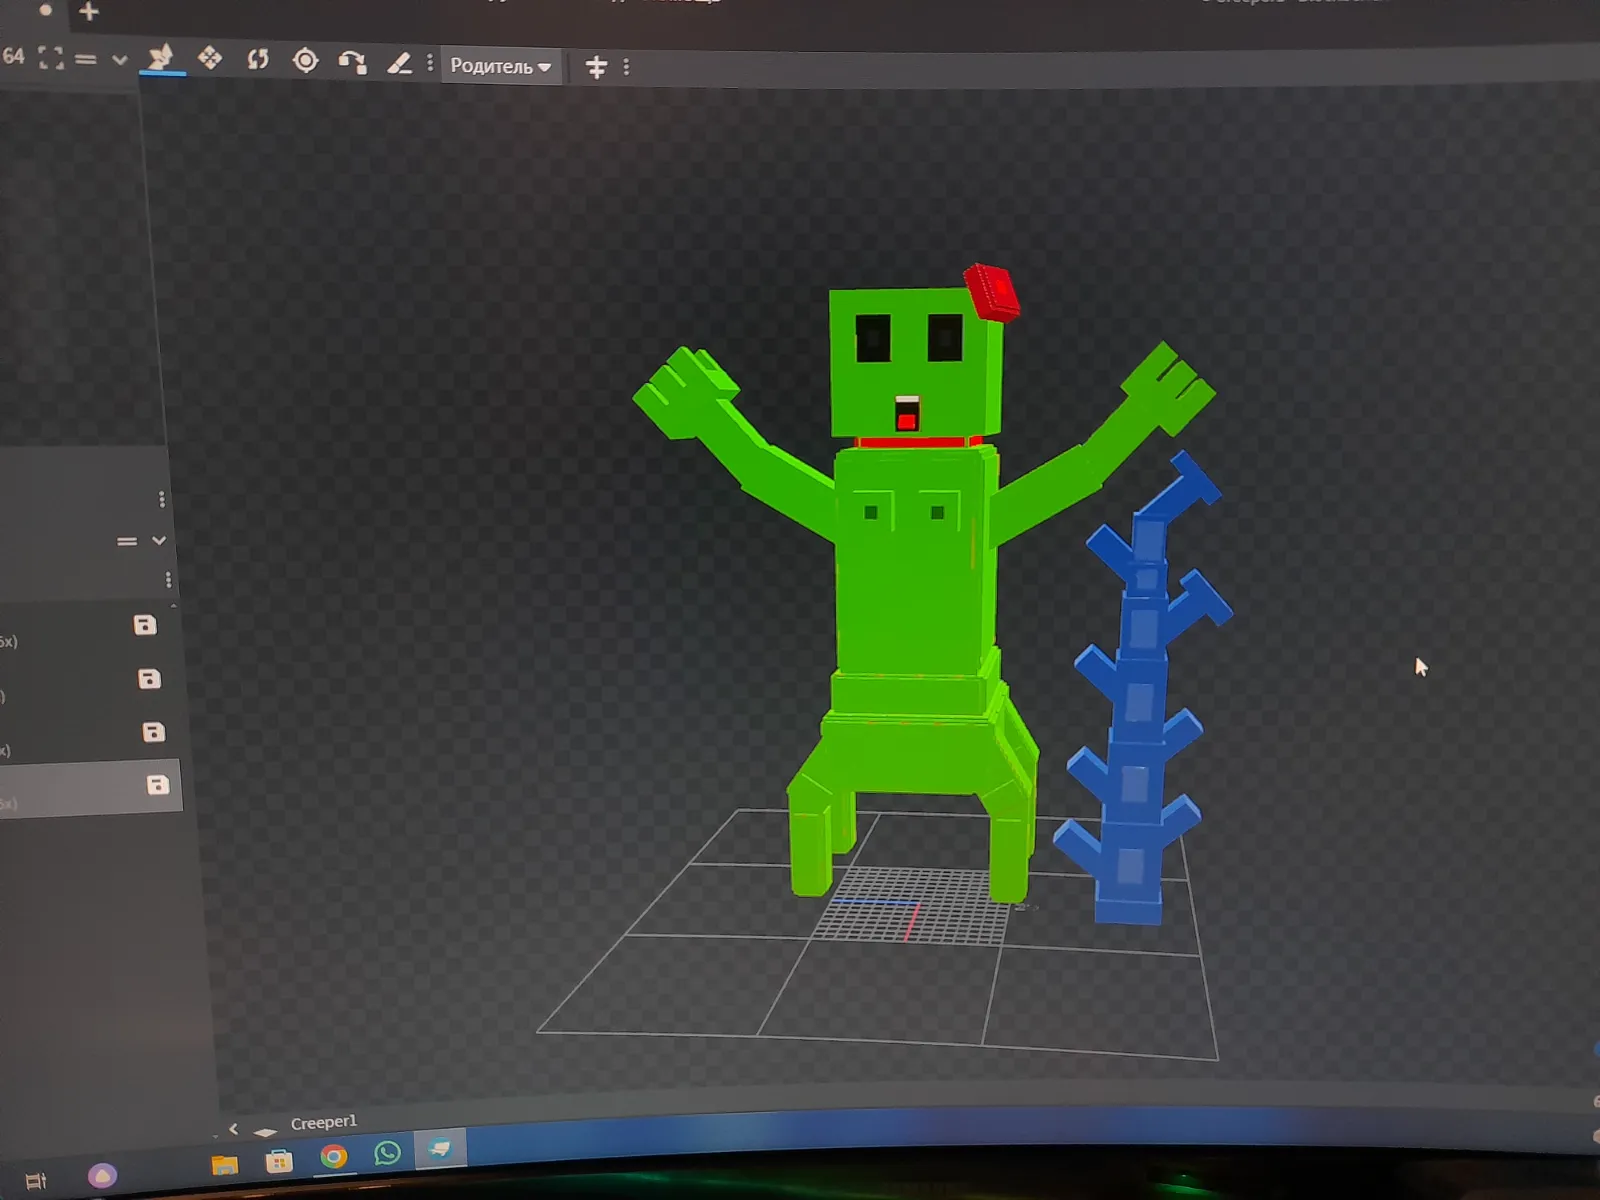The width and height of the screenshot is (1600, 1200).
Task: Open the Родитель transform space dropdown
Action: coord(500,66)
